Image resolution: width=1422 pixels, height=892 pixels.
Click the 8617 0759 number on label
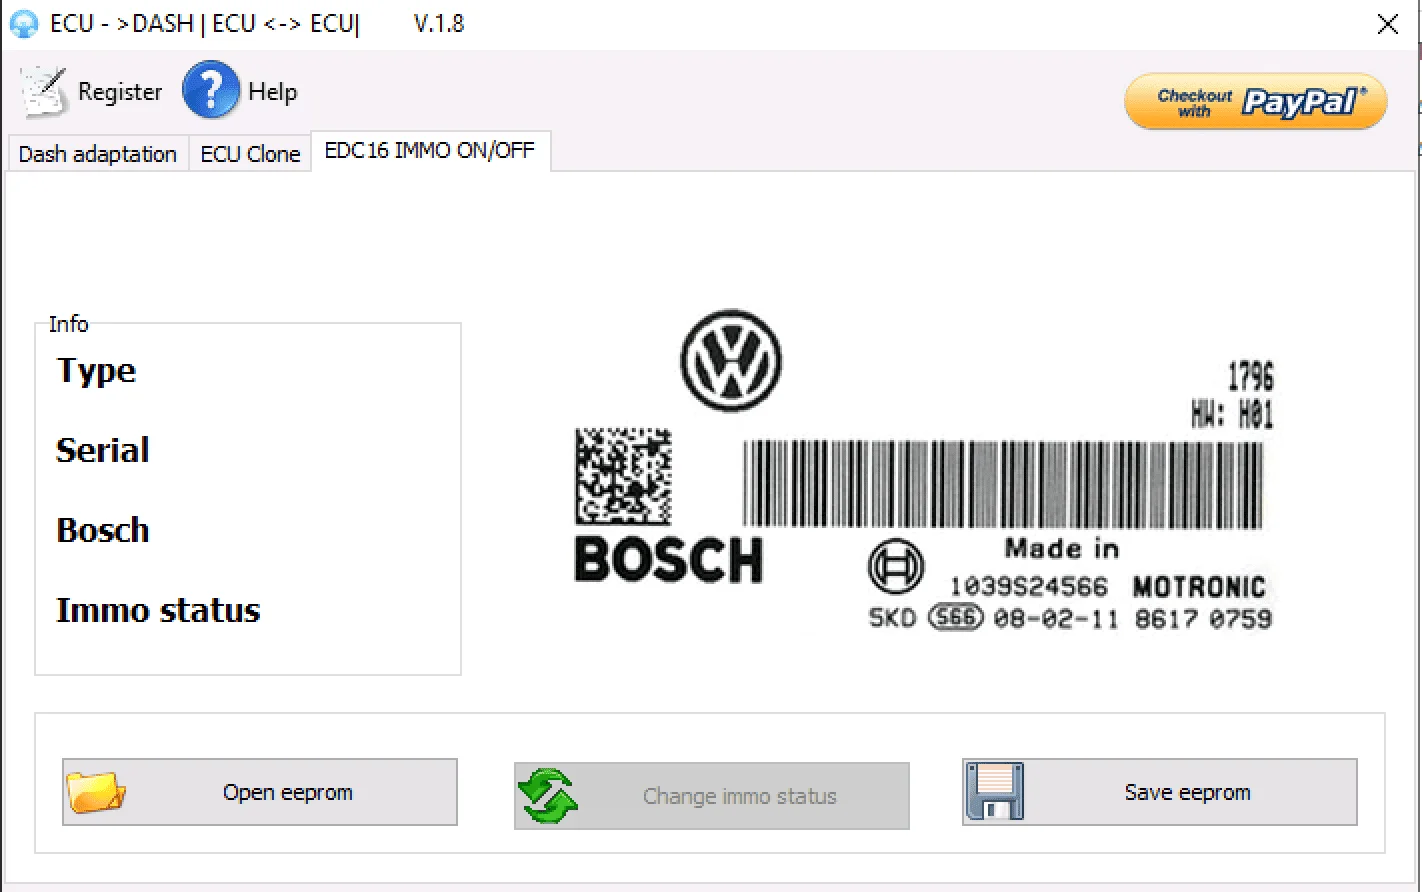tap(1203, 619)
